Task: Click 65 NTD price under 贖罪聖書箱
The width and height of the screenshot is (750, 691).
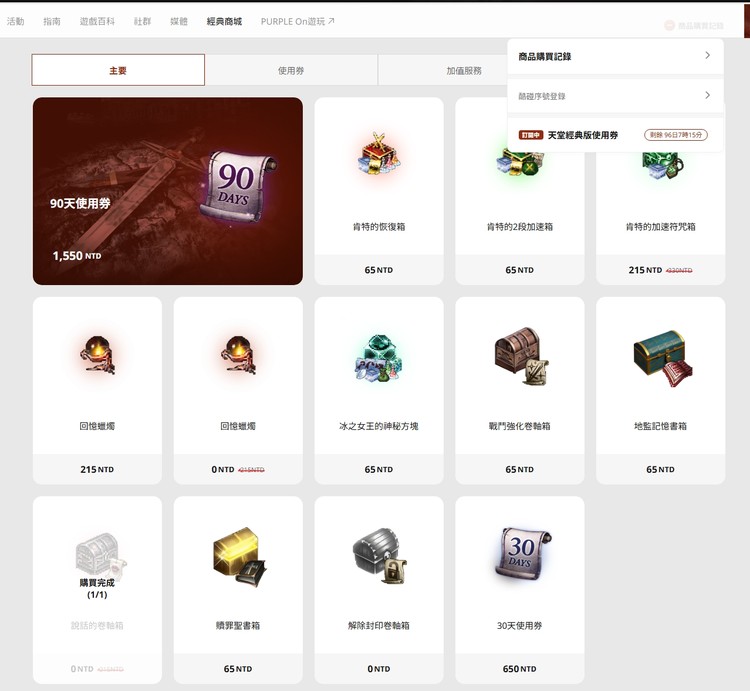Action: point(238,669)
